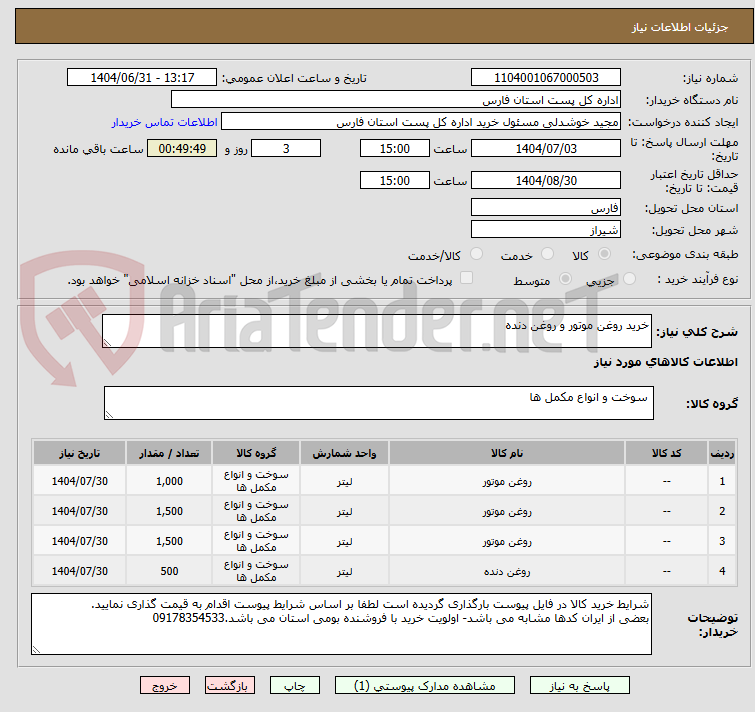Click the گروه کالا column header in table
The width and height of the screenshot is (755, 712).
pos(256,453)
